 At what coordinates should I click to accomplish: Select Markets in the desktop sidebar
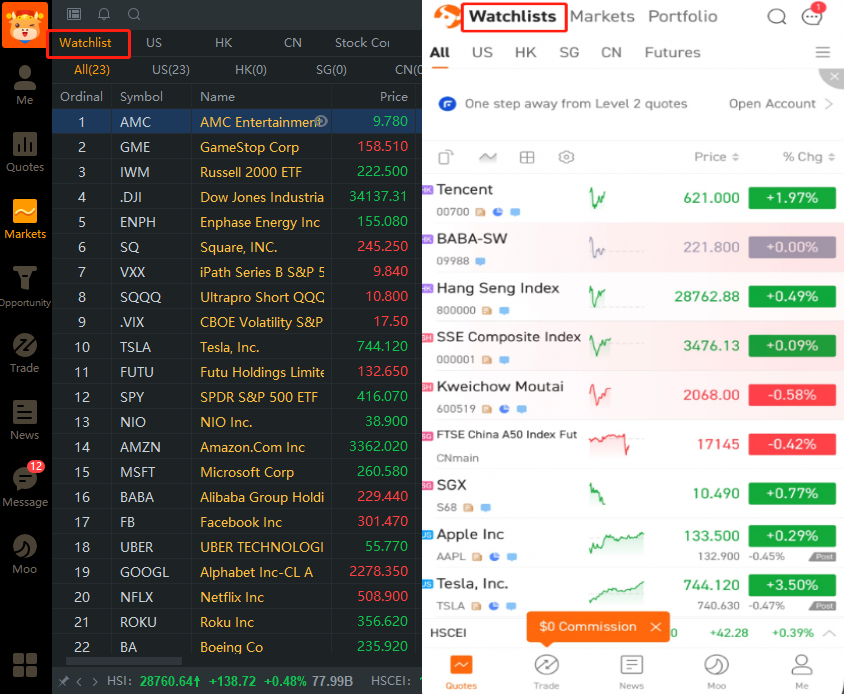click(x=25, y=219)
